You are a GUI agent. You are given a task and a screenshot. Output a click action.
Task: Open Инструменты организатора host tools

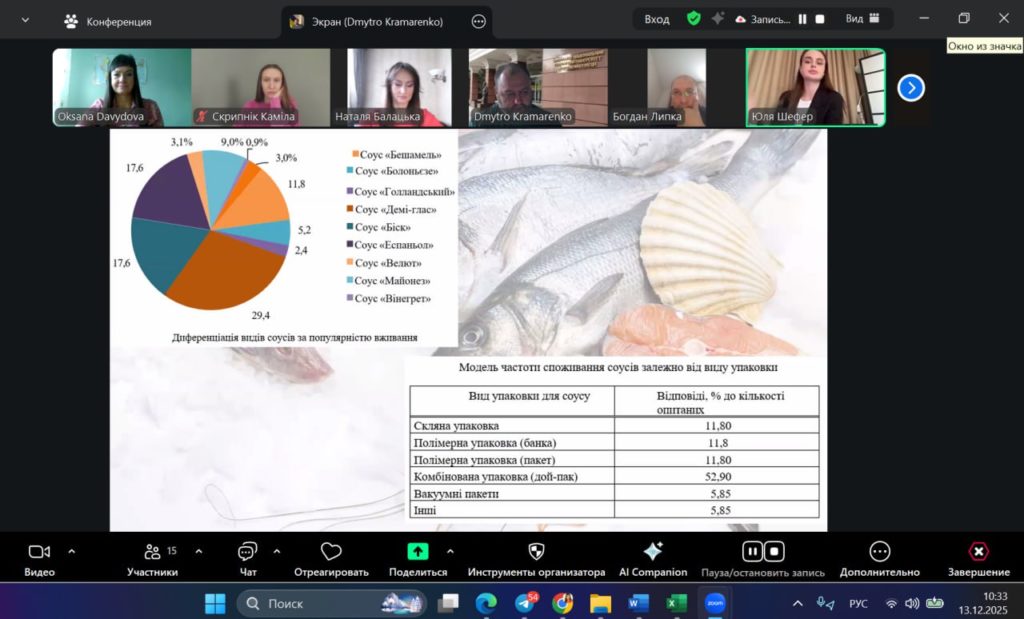536,558
